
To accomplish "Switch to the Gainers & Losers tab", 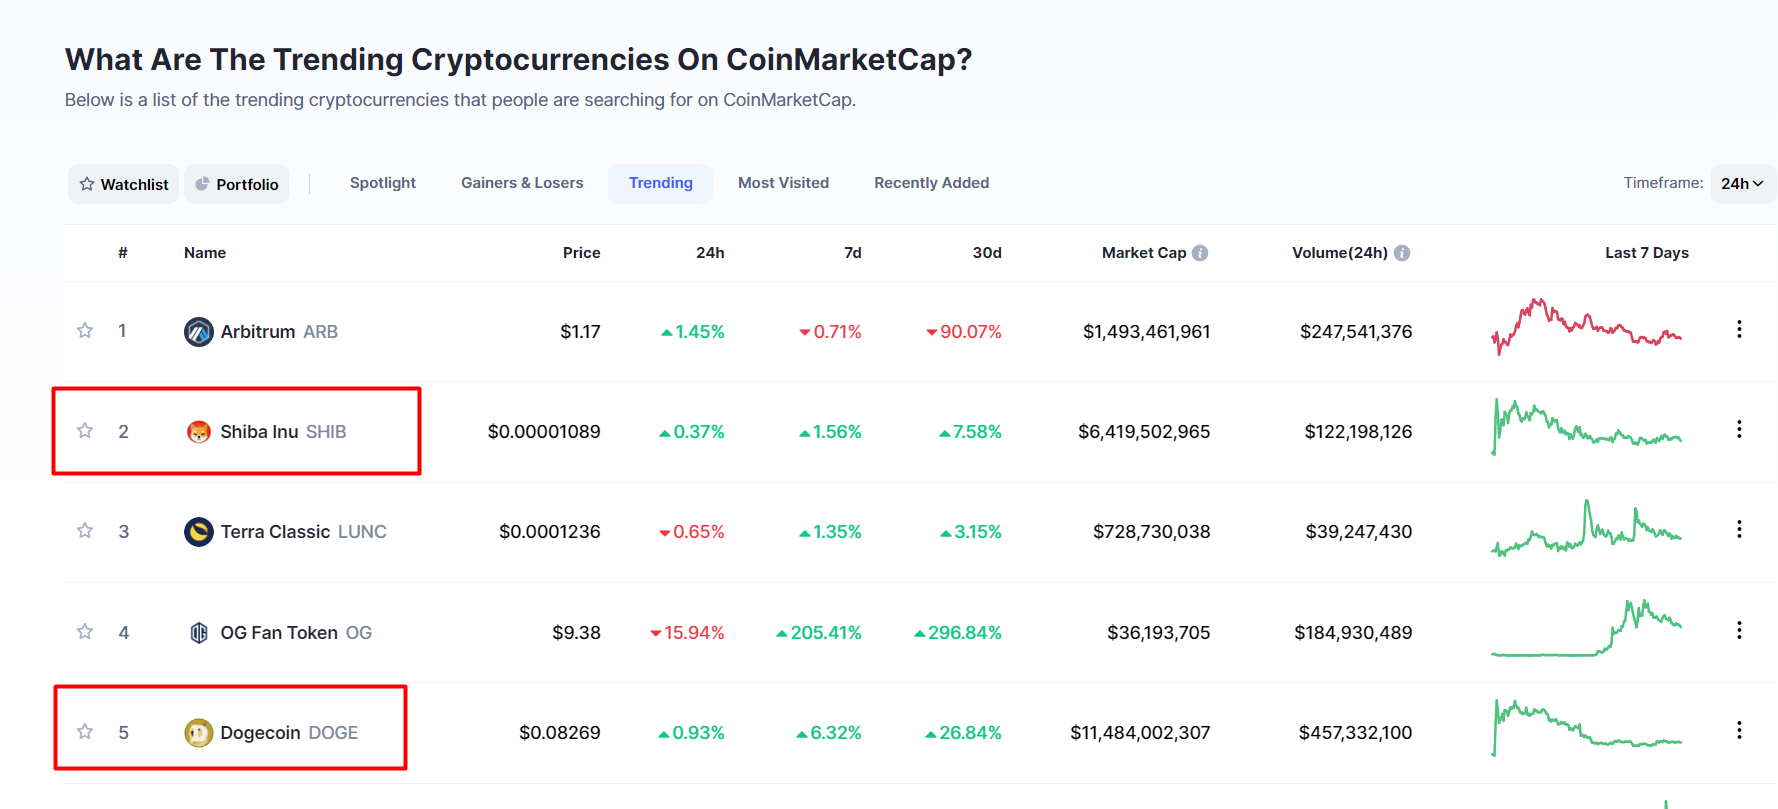I will (x=522, y=183).
